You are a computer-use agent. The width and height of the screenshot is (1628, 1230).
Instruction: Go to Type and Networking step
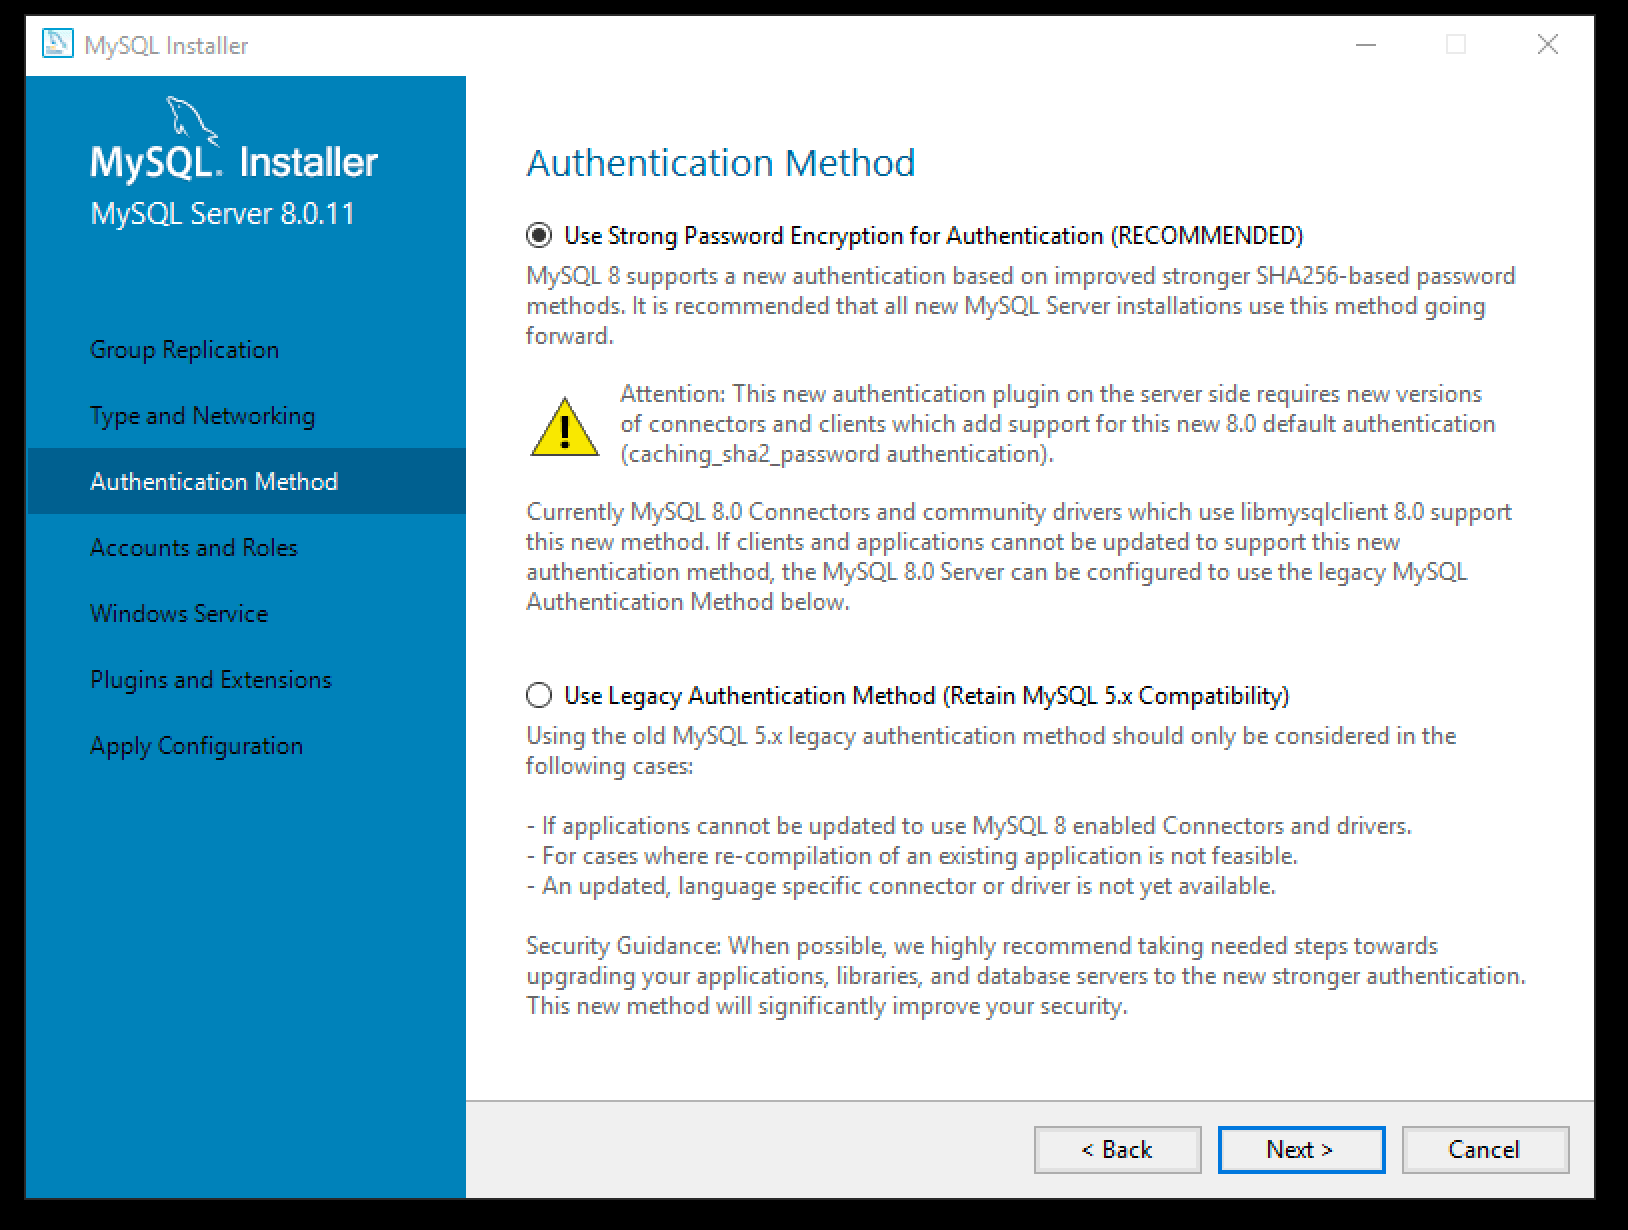[x=202, y=416]
